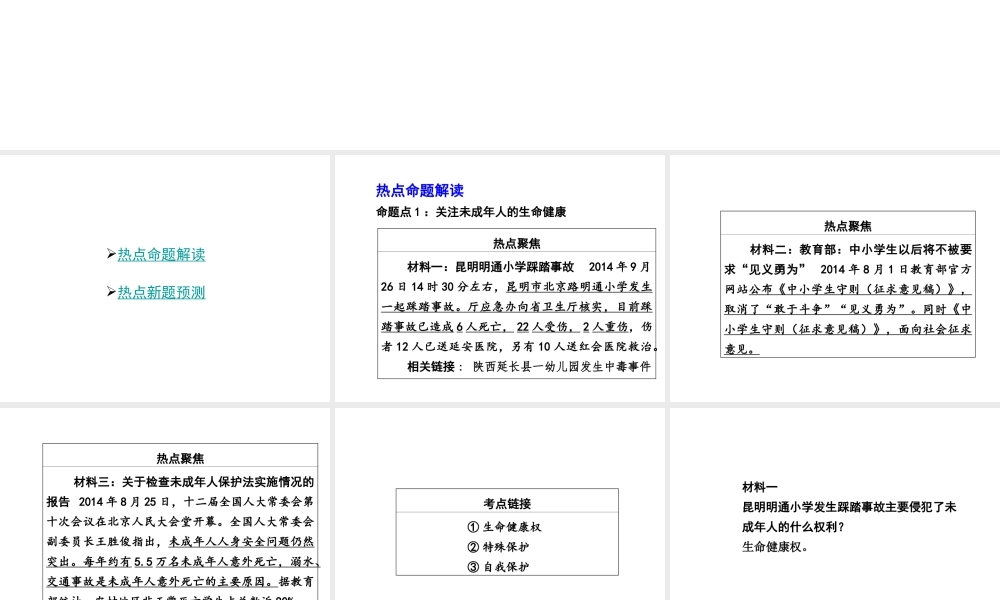Click the 相关链接 label about 陕西延长县
The height and width of the screenshot is (600, 1000).
(x=431, y=367)
